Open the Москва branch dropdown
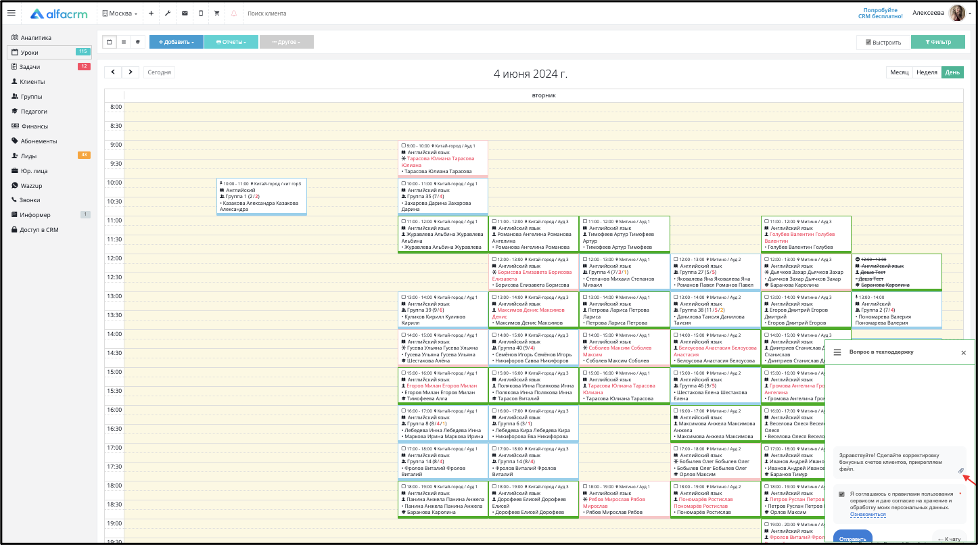Screen dimensions: 979x545 [x=120, y=13]
